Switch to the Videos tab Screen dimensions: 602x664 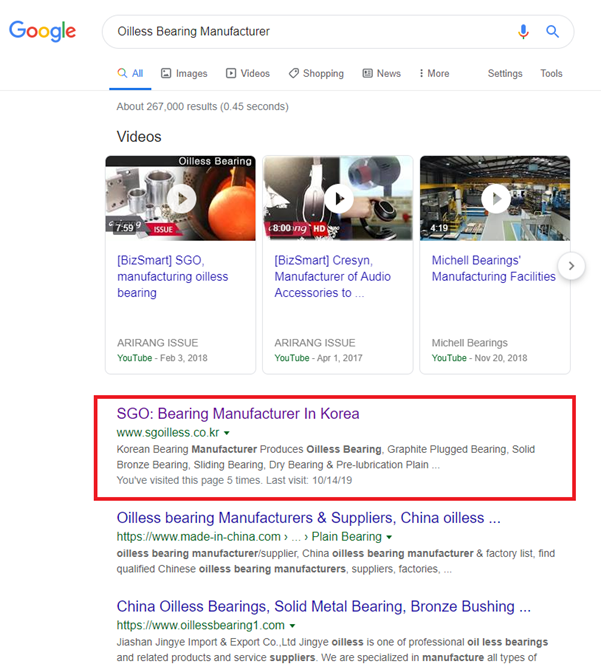[248, 73]
